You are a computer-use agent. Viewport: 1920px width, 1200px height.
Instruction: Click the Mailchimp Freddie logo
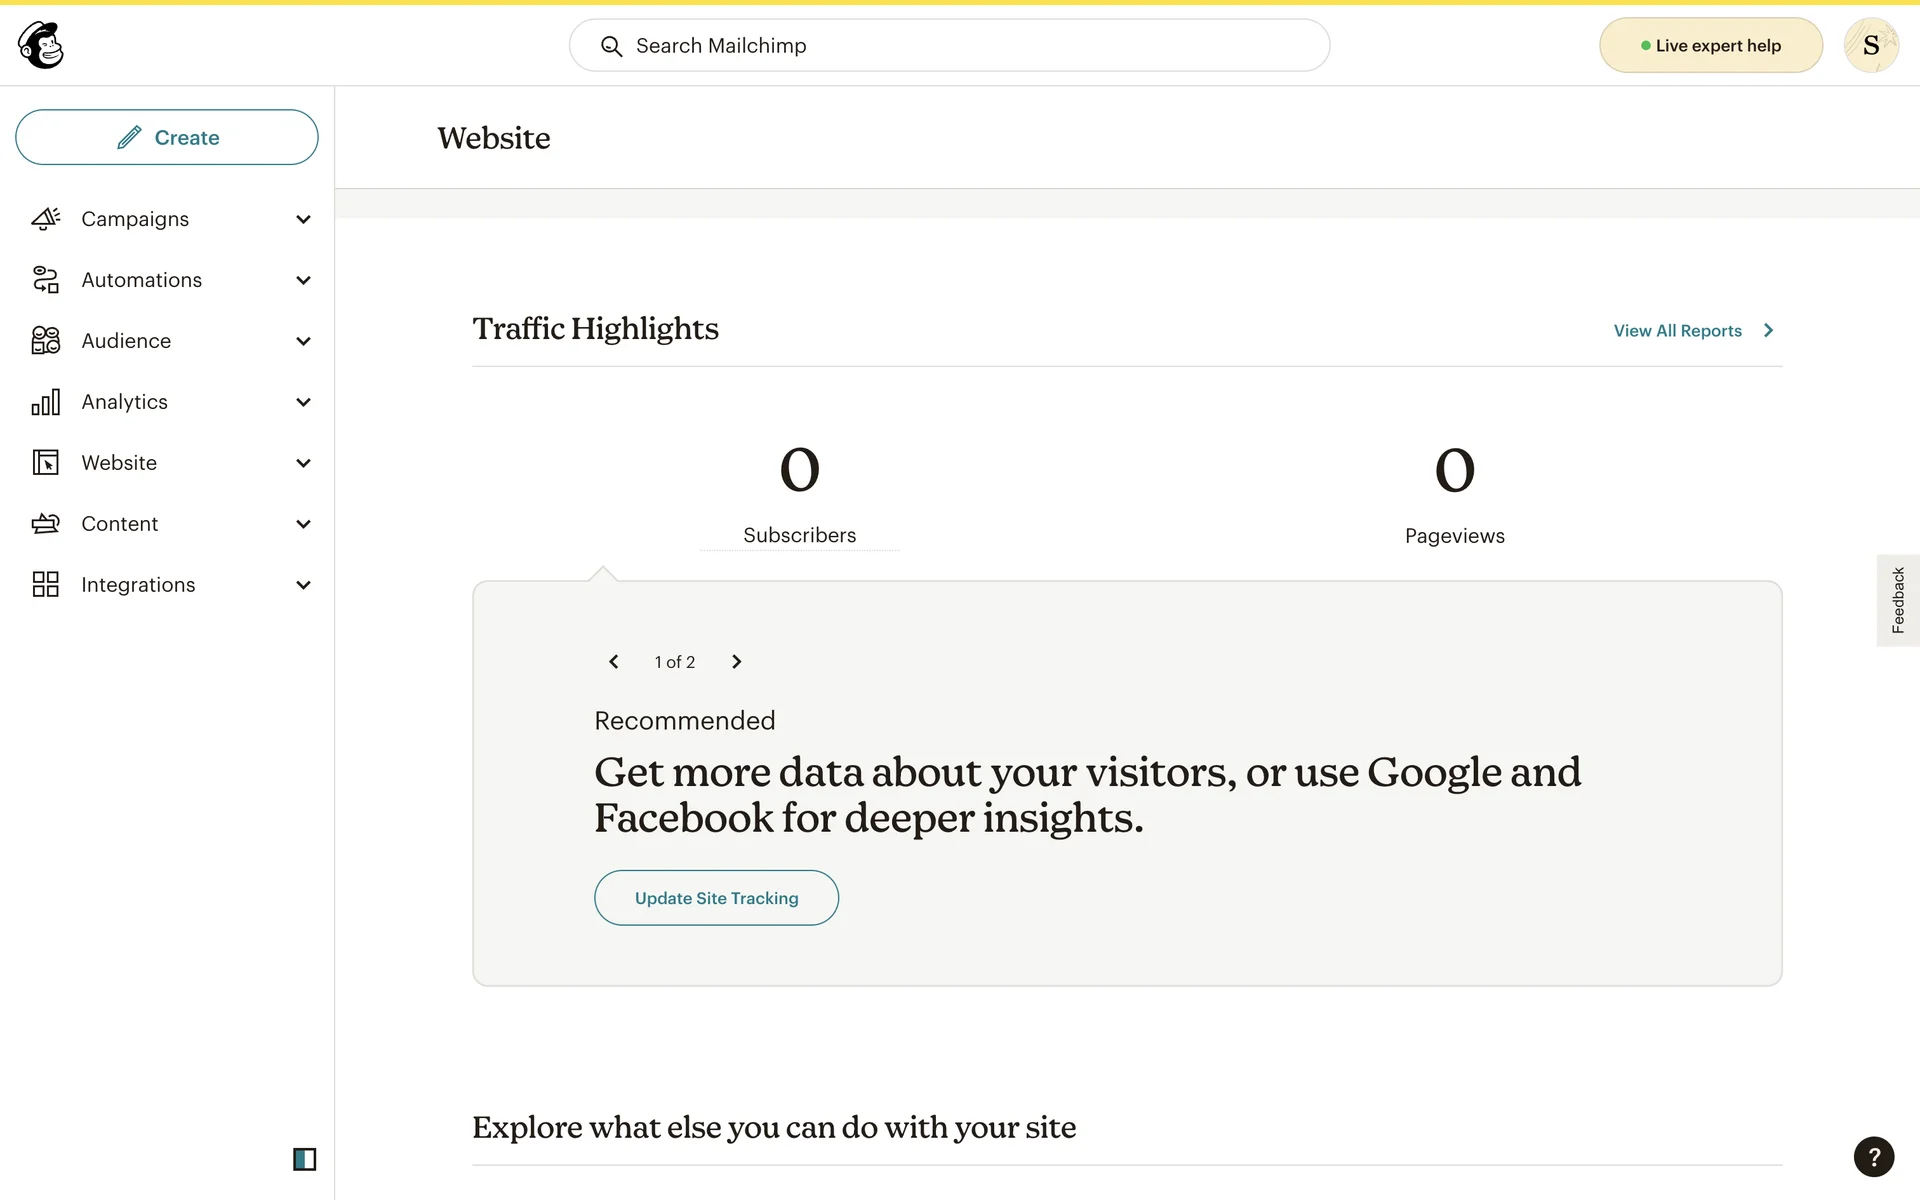click(x=41, y=45)
